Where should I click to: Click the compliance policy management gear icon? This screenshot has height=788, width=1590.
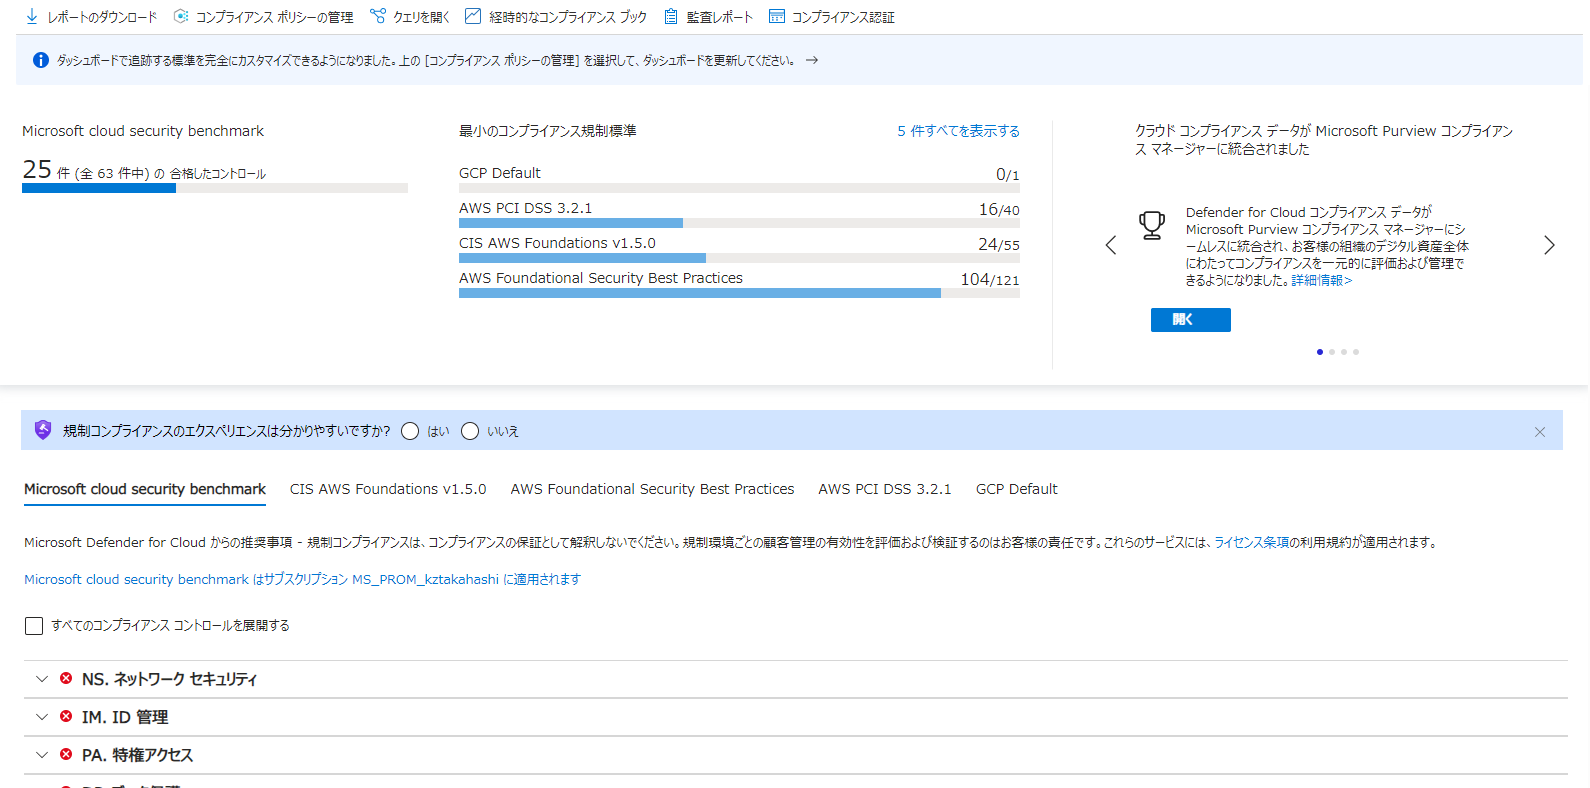(x=181, y=16)
